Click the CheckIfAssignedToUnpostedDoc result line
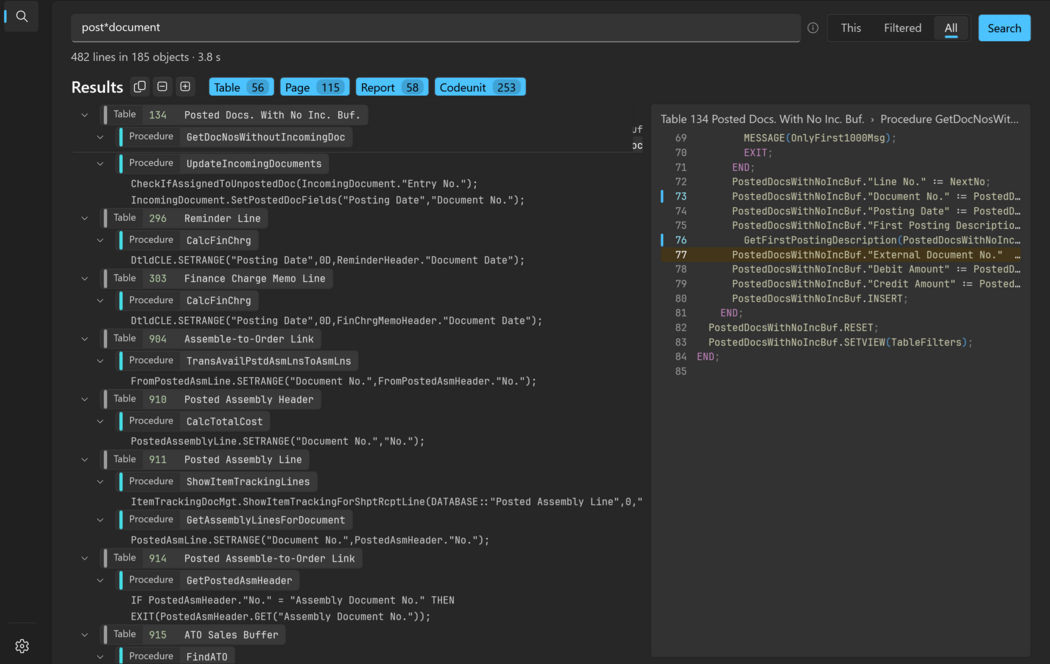Image resolution: width=1050 pixels, height=664 pixels. 304,184
